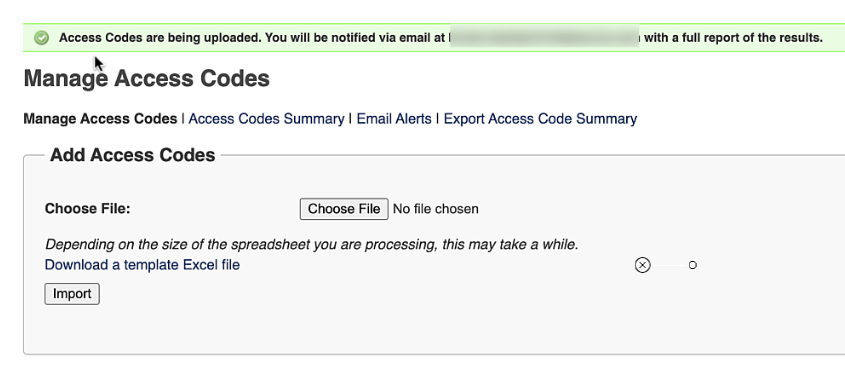Click the small hollow circle marker
This screenshot has width=845, height=389.
pyautogui.click(x=692, y=265)
